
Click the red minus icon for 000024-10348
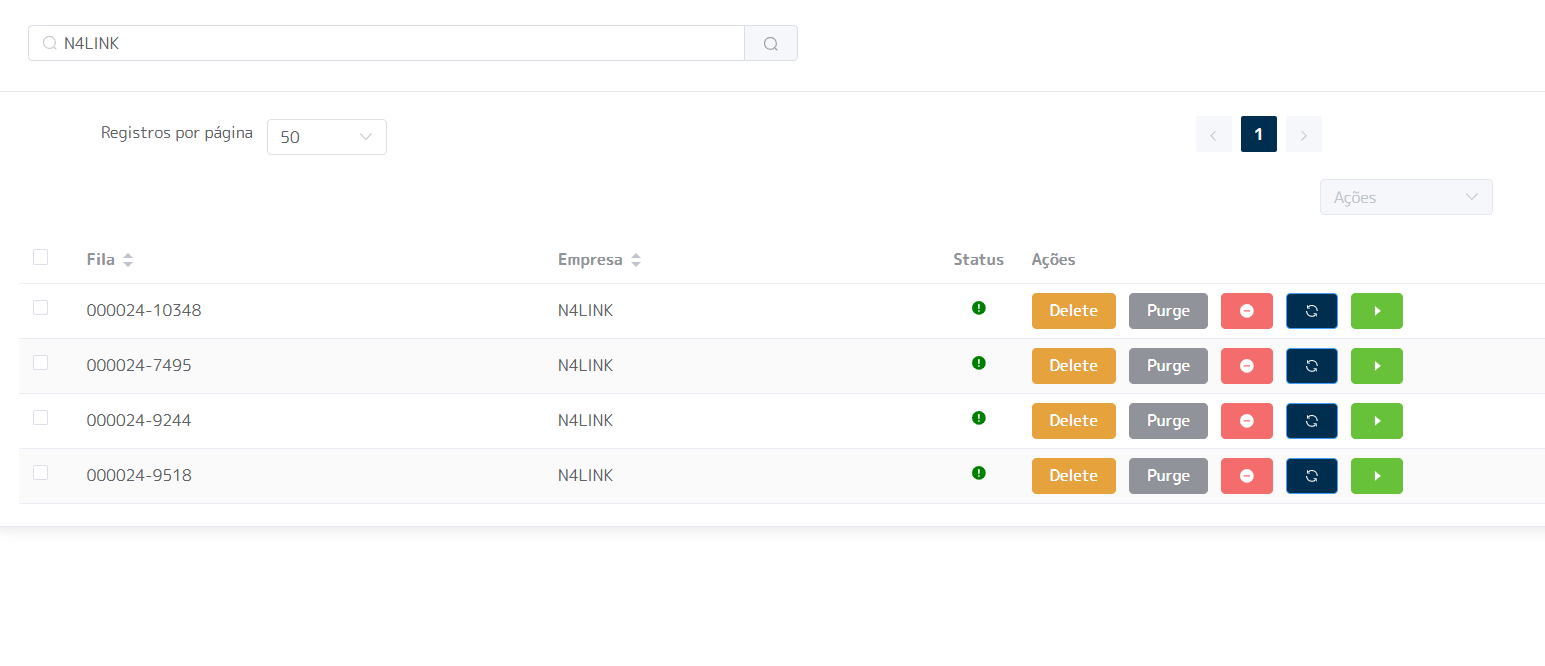coord(1247,311)
